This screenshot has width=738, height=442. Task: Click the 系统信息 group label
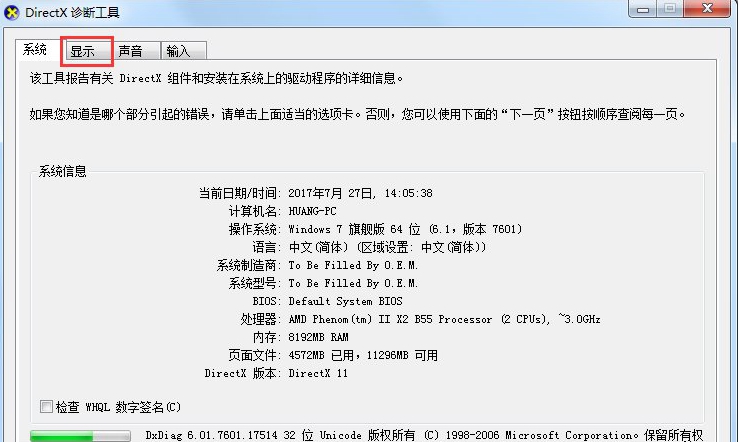[x=63, y=171]
